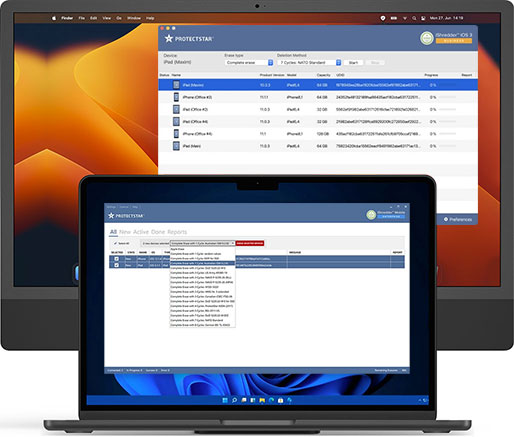The height and width of the screenshot is (437, 514).
Task: Open the Window menu in the macOS menu bar
Action: click(134, 18)
